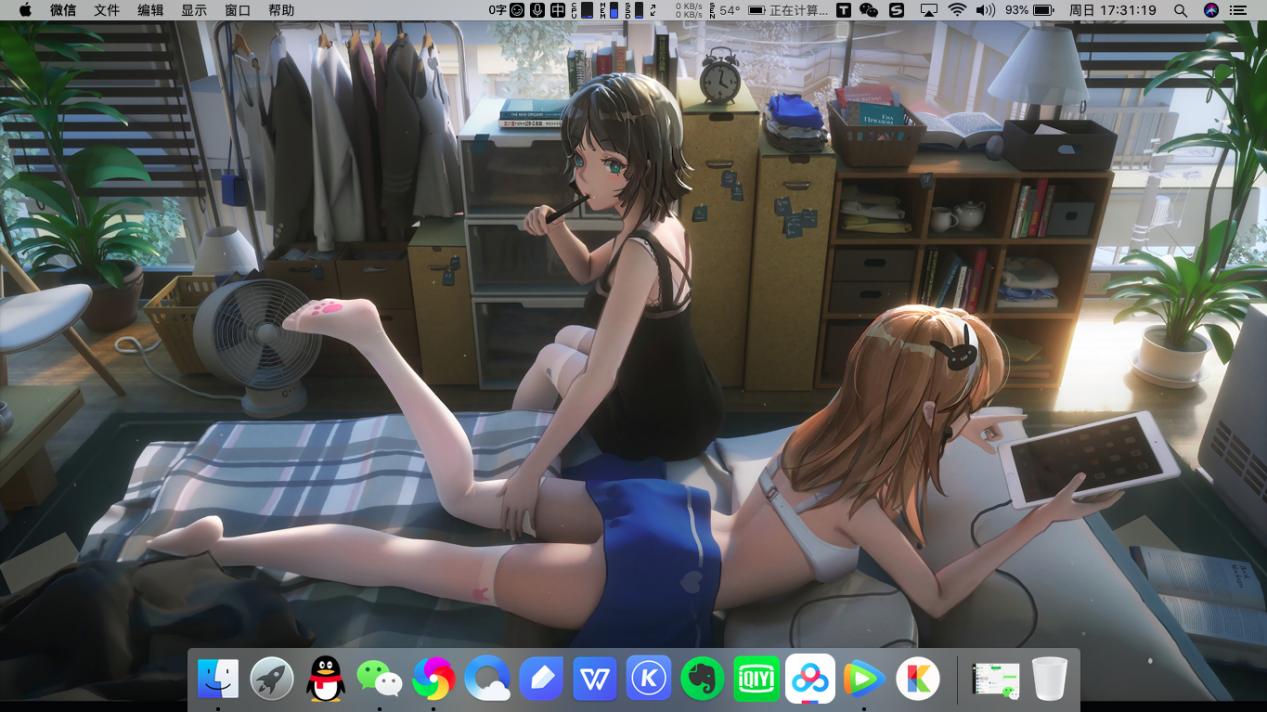
Task: Open Baidu Netdisk from the Dock
Action: (810, 677)
